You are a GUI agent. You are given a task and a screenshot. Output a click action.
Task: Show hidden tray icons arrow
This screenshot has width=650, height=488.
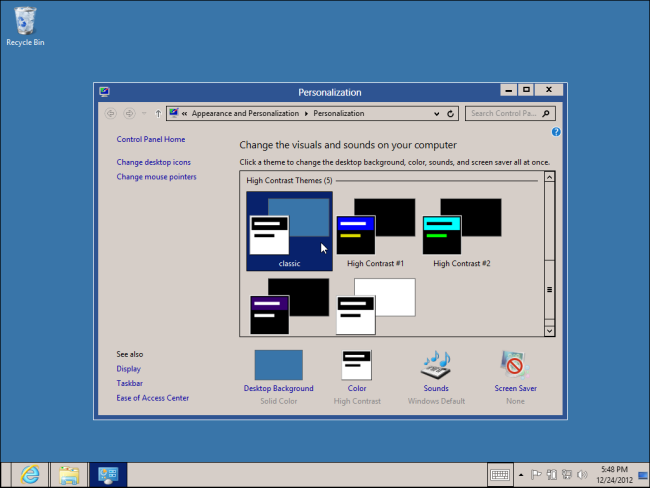(521, 474)
